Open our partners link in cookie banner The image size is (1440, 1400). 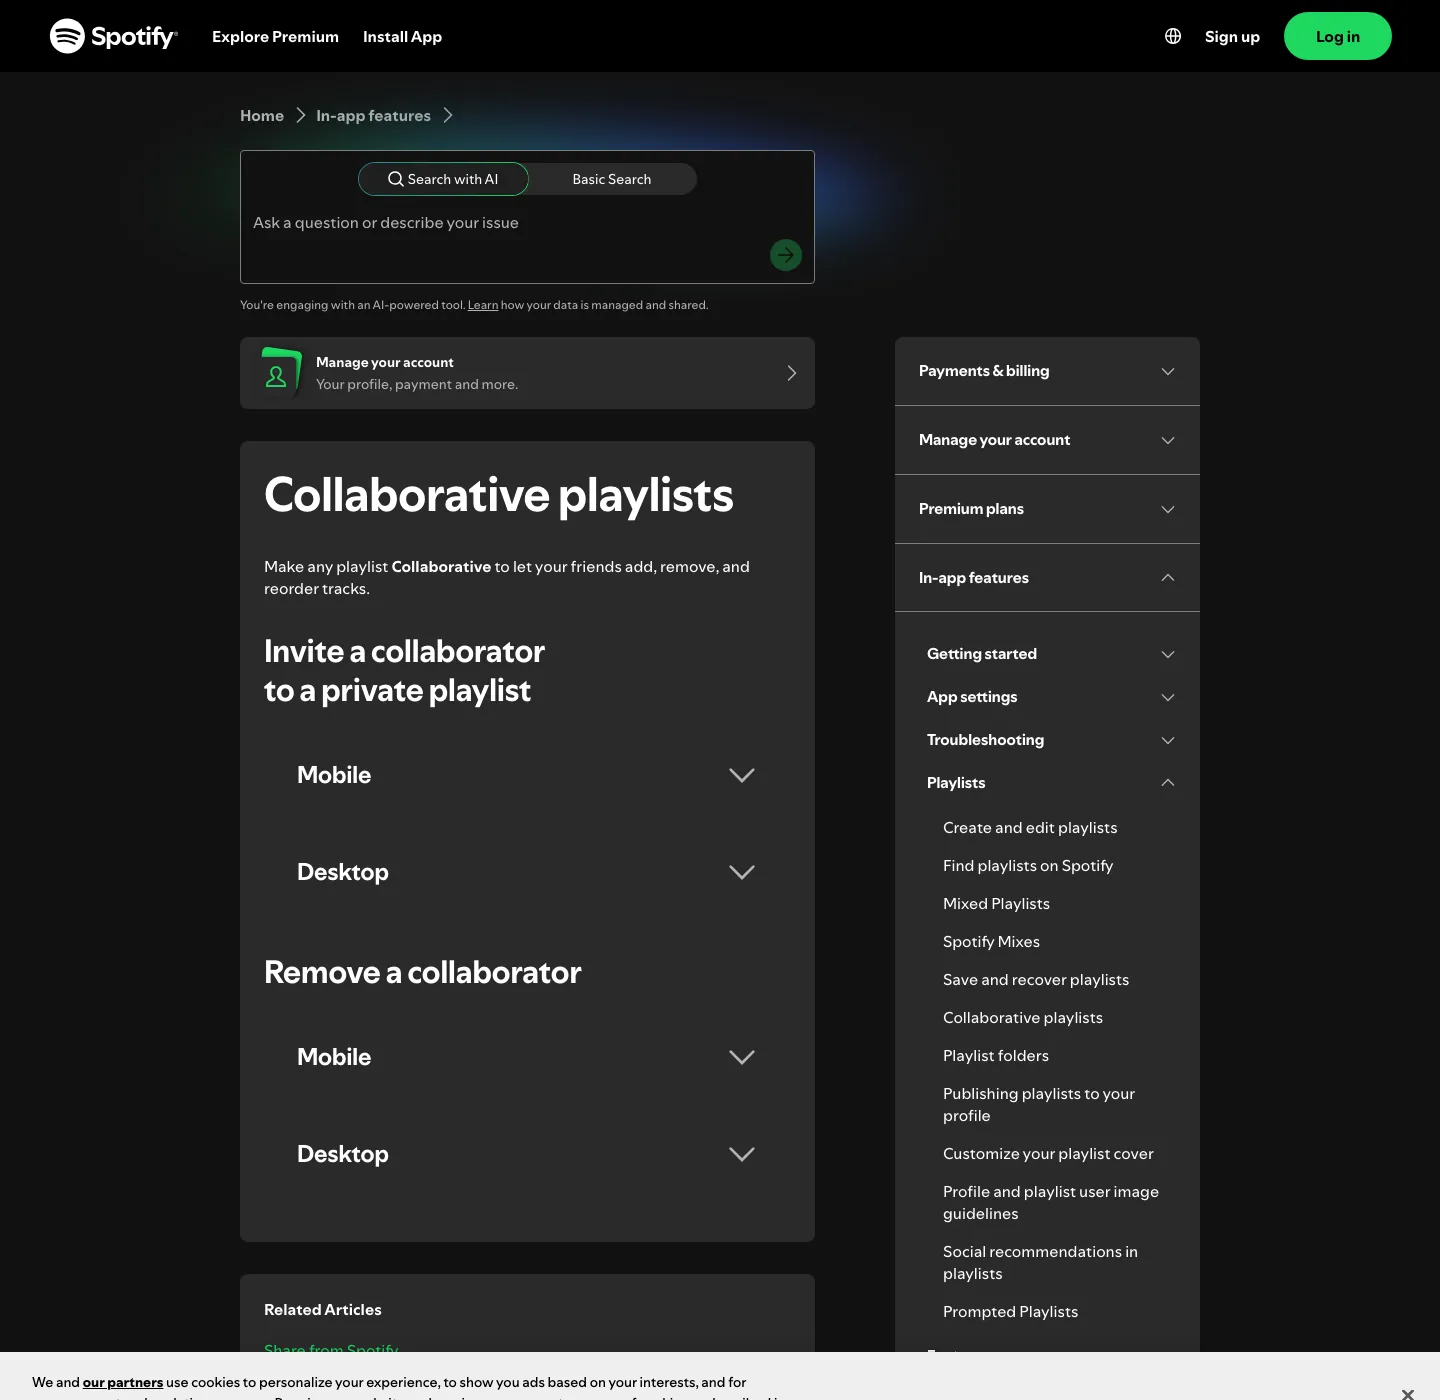123,1382
